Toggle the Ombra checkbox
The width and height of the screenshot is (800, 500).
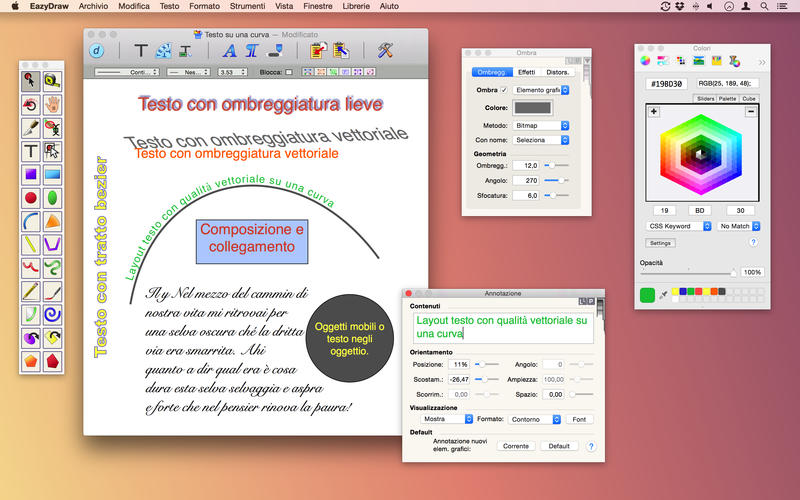point(504,90)
